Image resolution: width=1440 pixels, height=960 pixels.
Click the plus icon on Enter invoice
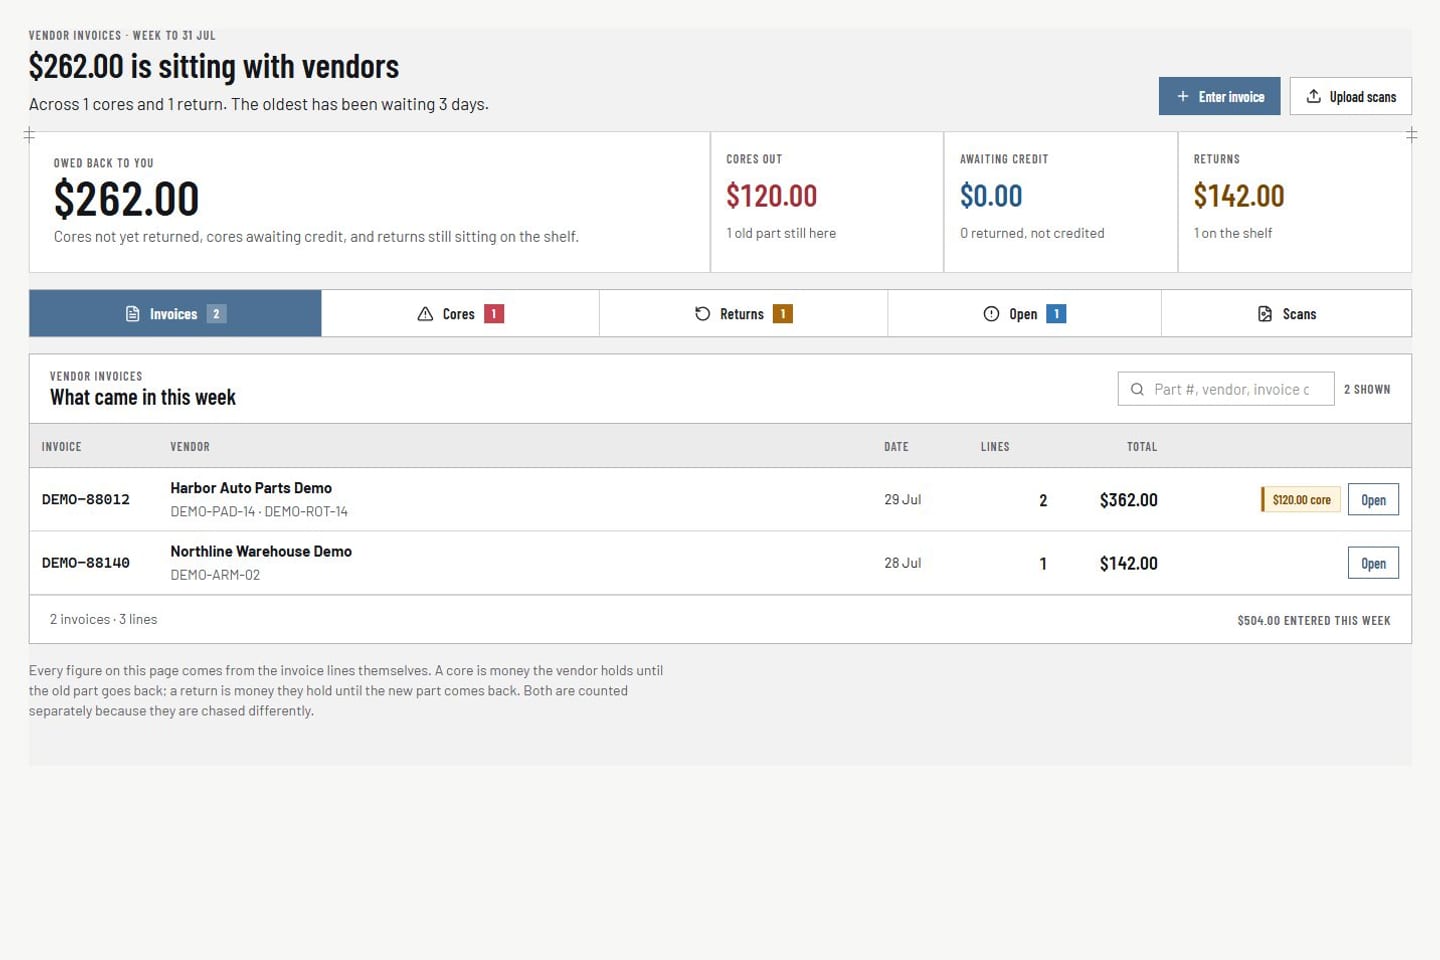[x=1183, y=96]
